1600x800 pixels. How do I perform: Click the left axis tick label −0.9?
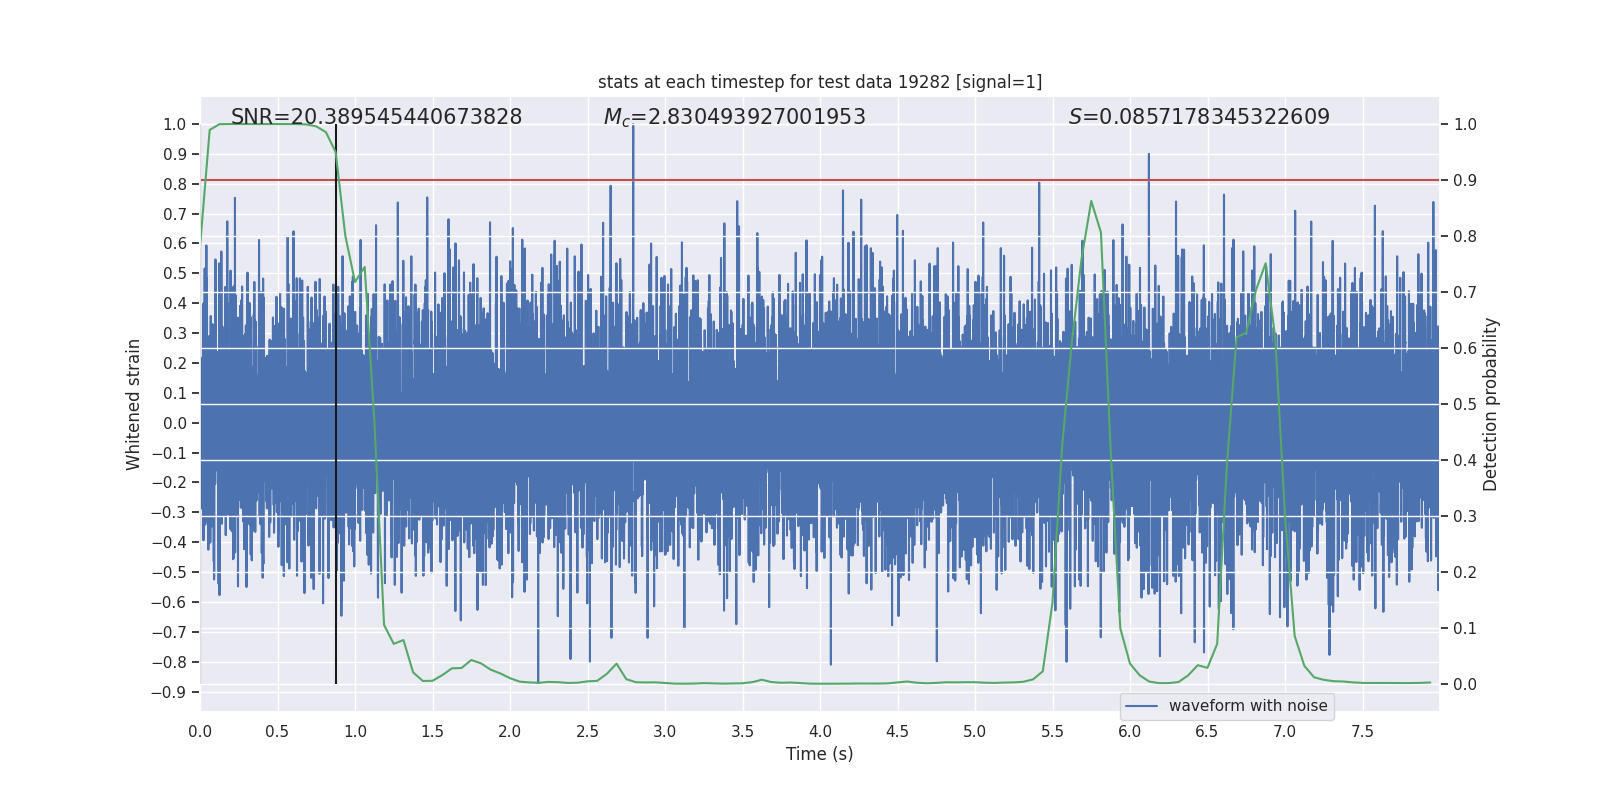(x=169, y=692)
